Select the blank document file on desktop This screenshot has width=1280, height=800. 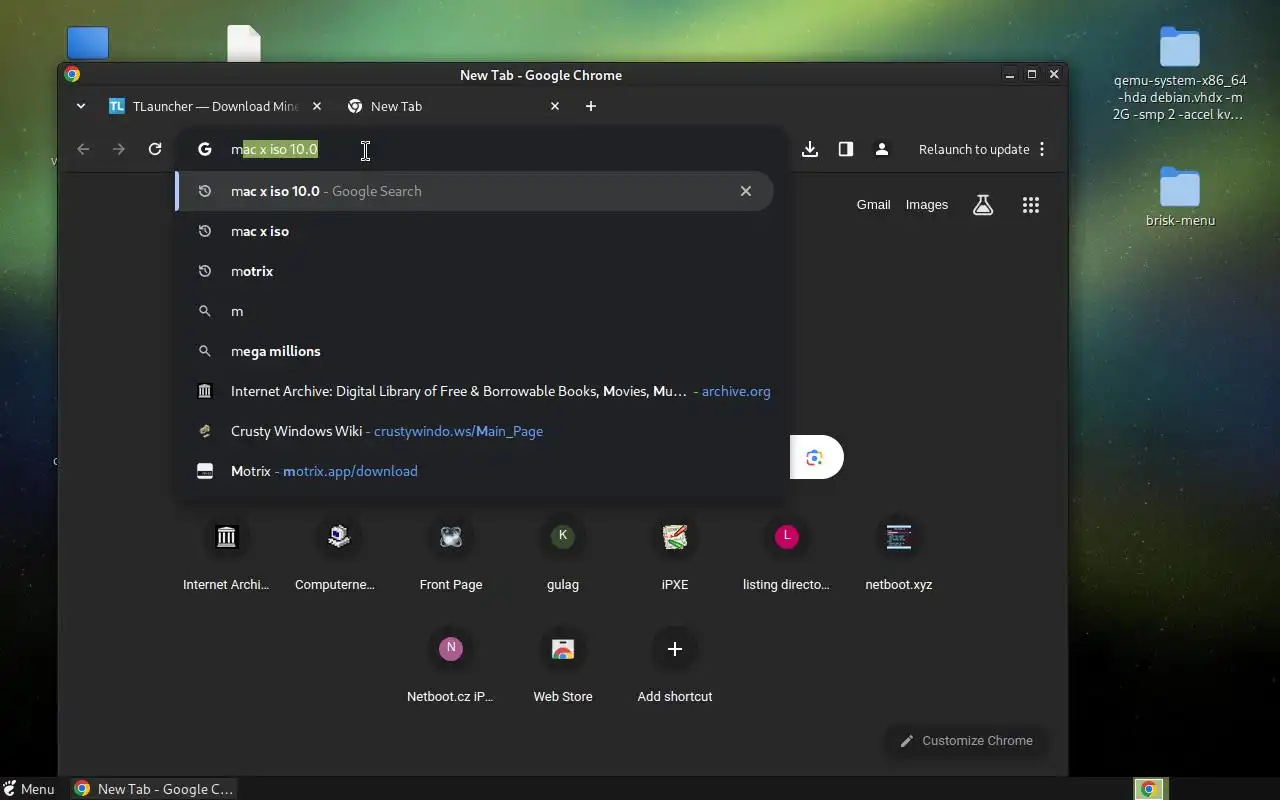coord(244,43)
